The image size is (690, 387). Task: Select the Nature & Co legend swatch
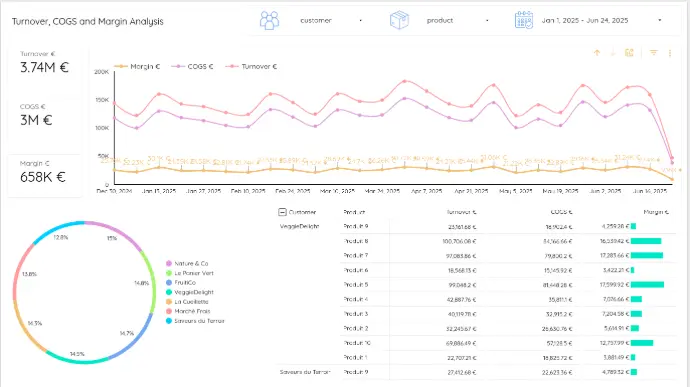[x=169, y=263]
